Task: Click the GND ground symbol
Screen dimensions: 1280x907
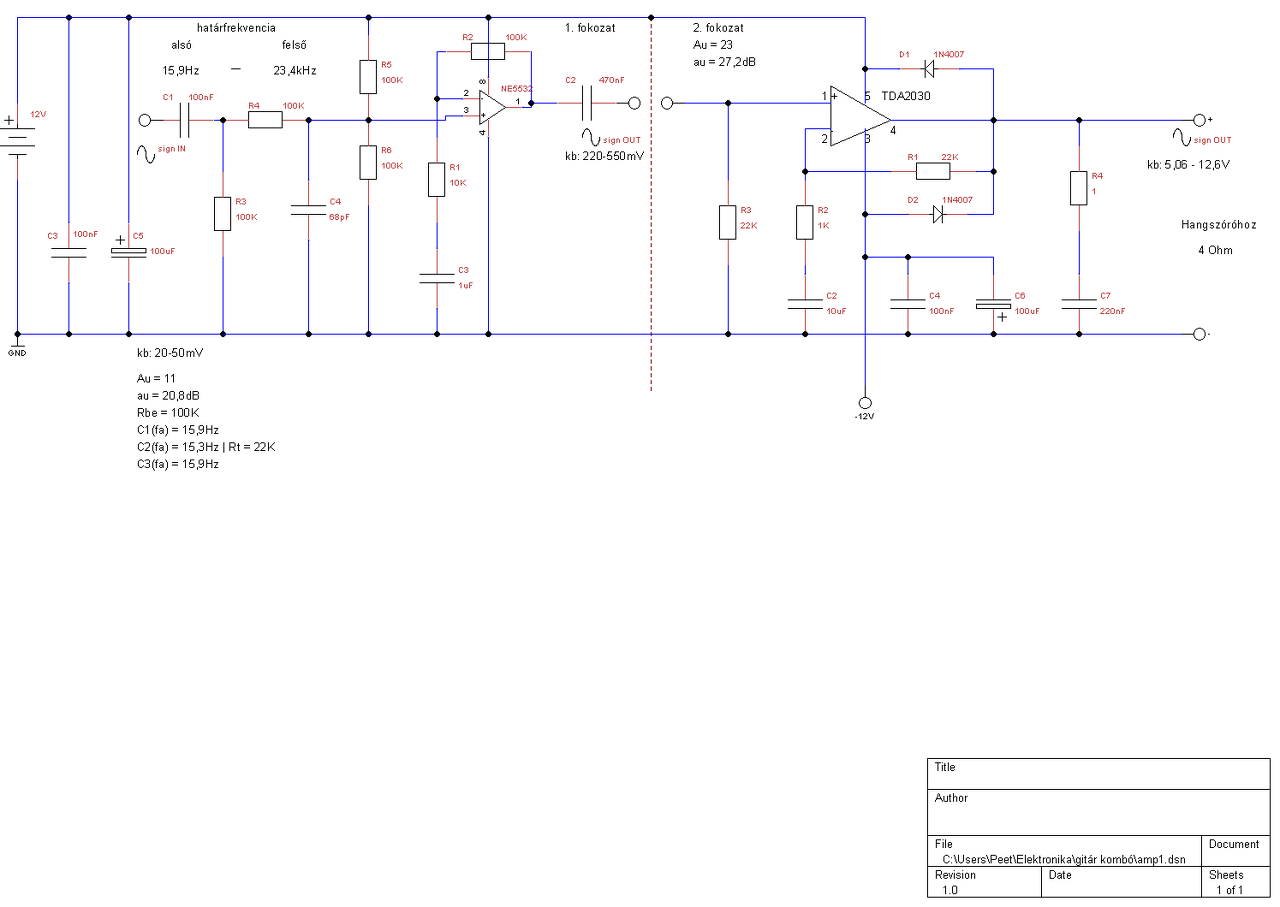Action: 17,343
